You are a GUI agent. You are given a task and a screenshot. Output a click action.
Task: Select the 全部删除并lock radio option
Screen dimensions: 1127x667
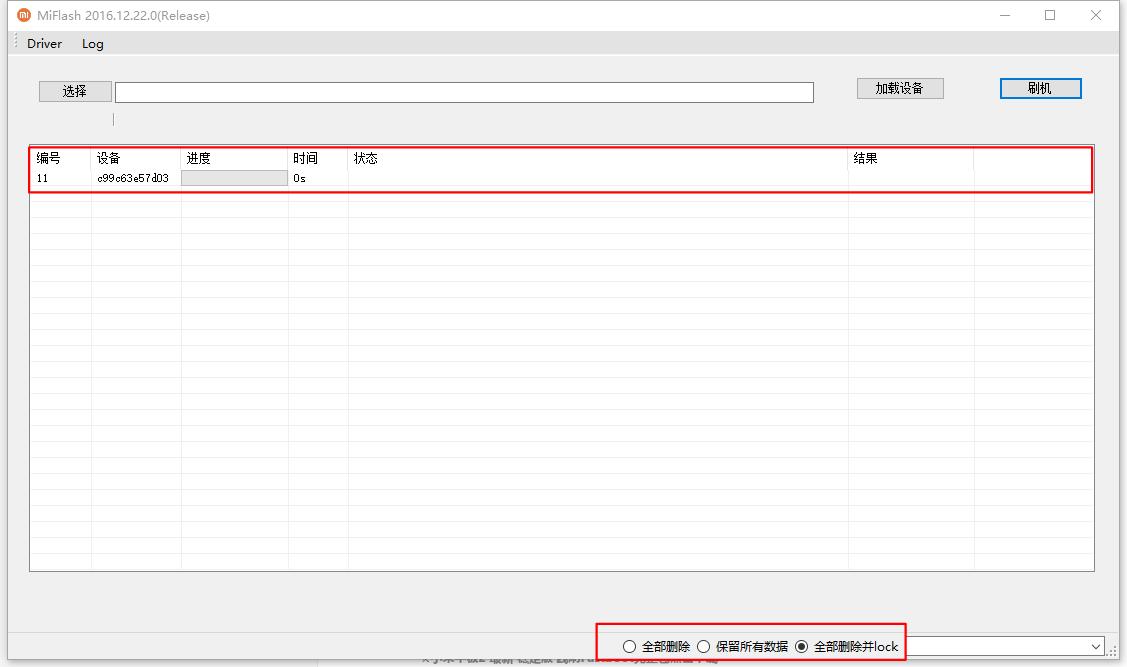[802, 647]
